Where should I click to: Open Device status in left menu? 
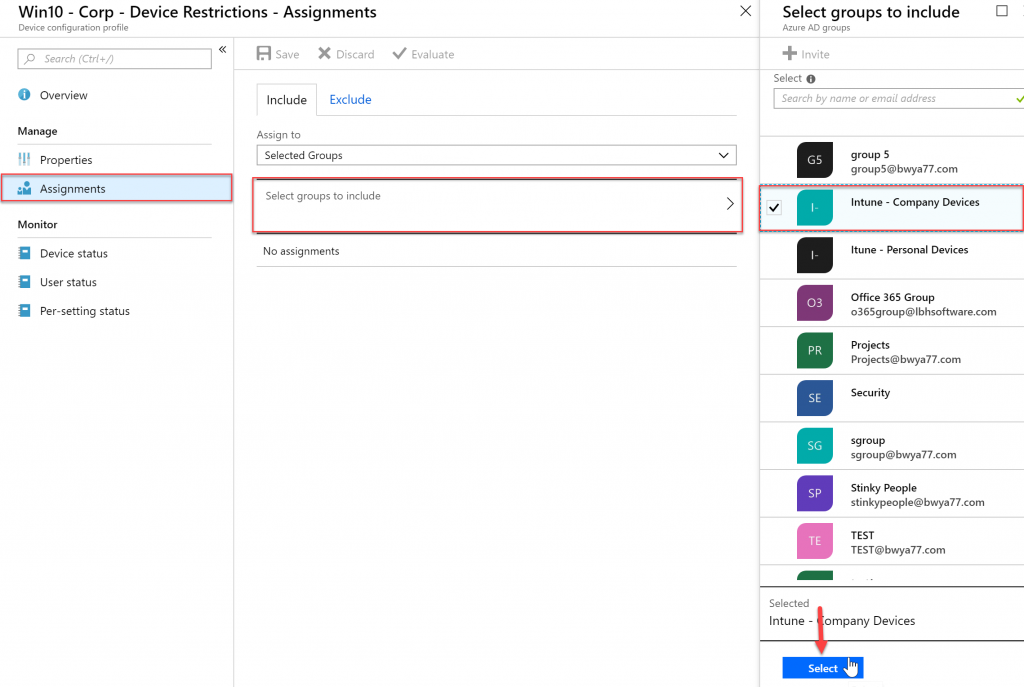(x=74, y=253)
